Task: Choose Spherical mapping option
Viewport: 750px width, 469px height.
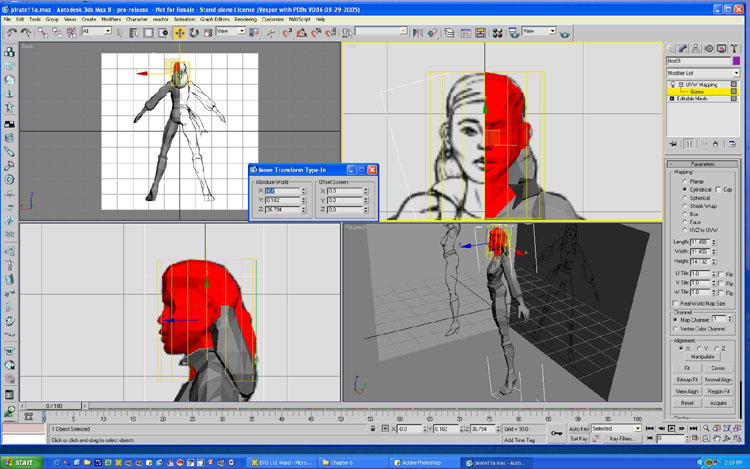Action: coord(684,197)
